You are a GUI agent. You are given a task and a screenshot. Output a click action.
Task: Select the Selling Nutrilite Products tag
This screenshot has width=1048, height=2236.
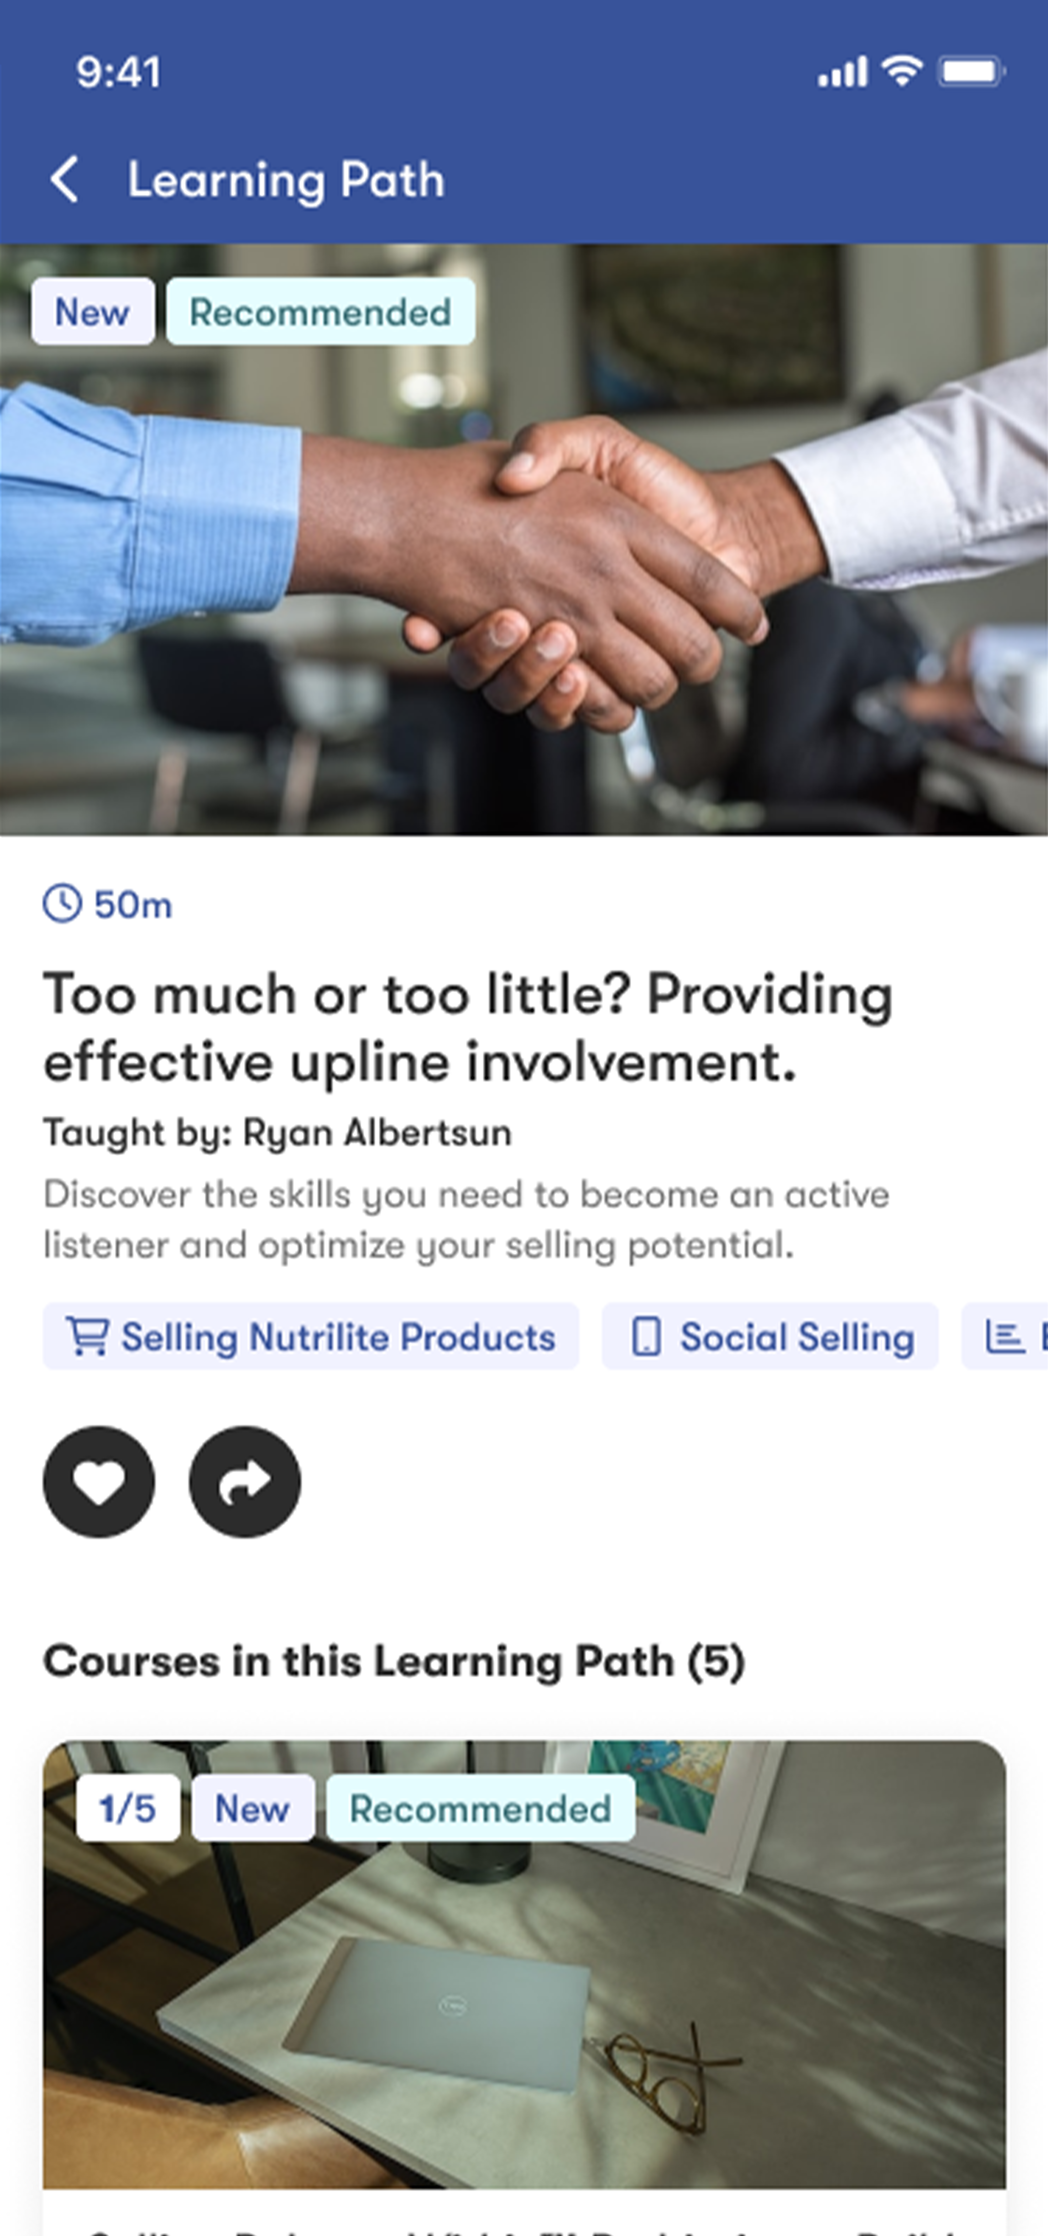(311, 1337)
